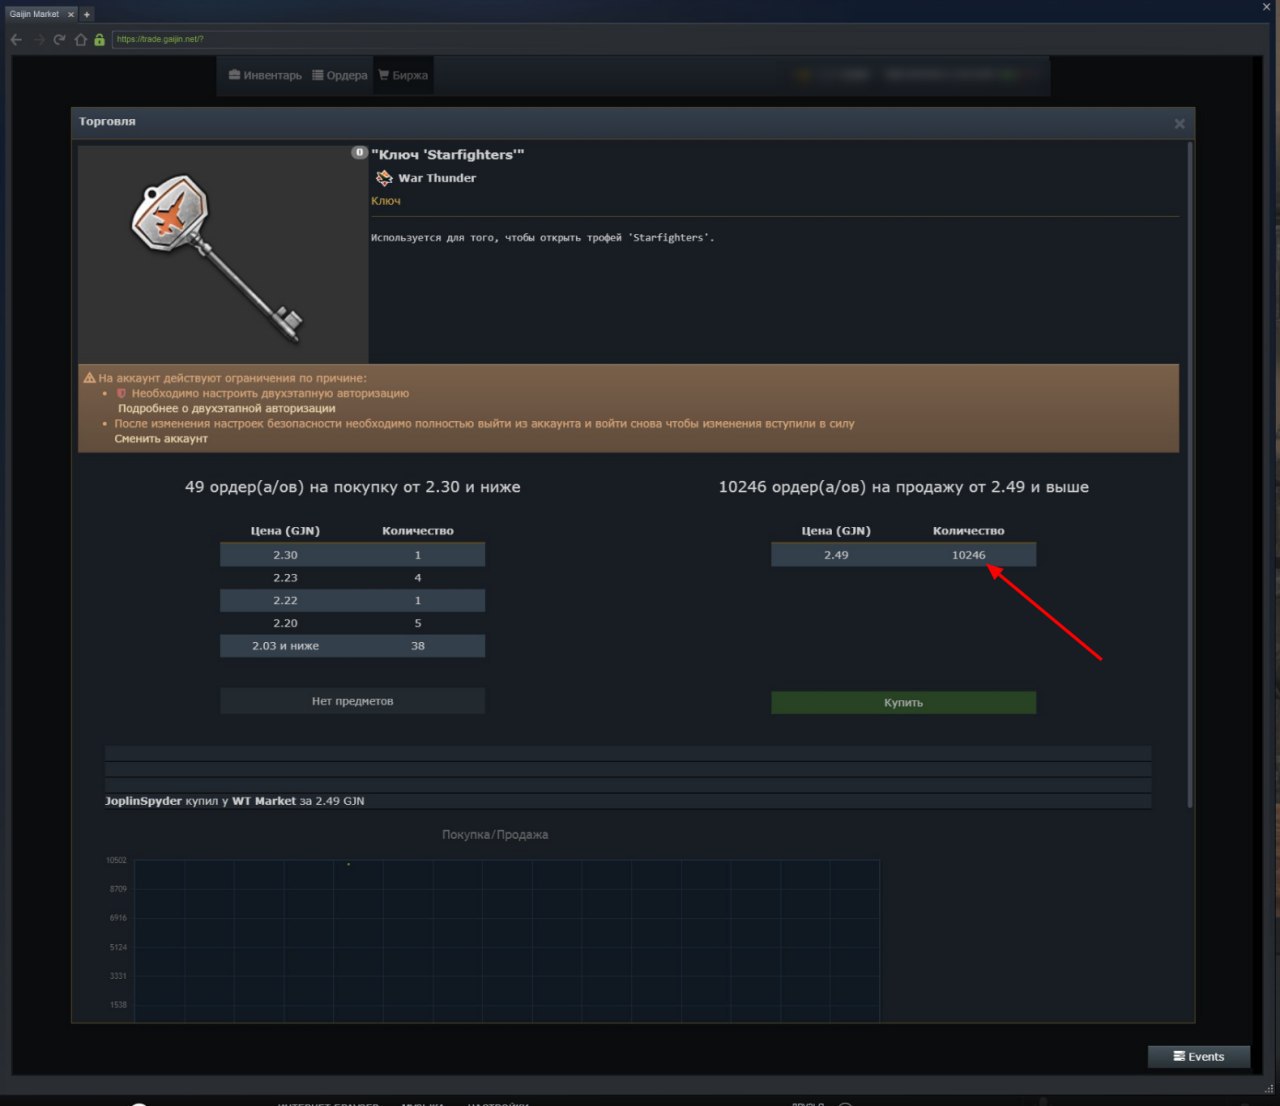
Task: Select sell order row priced 2.49
Action: (903, 555)
